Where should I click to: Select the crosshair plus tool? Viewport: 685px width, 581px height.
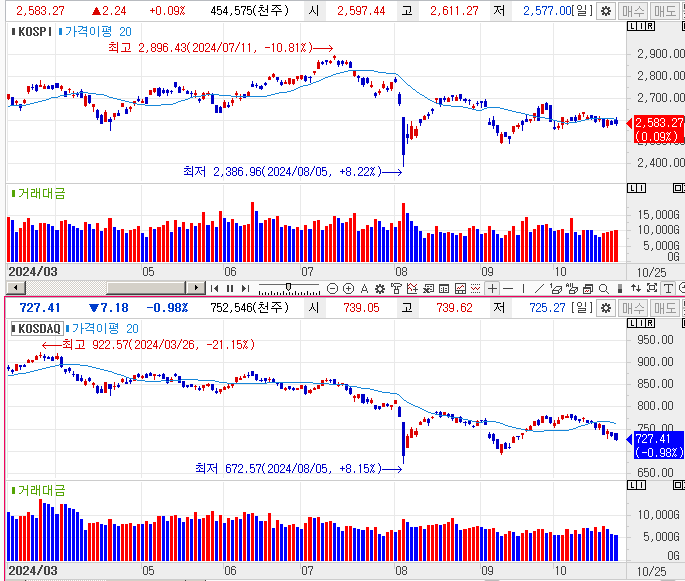492,288
